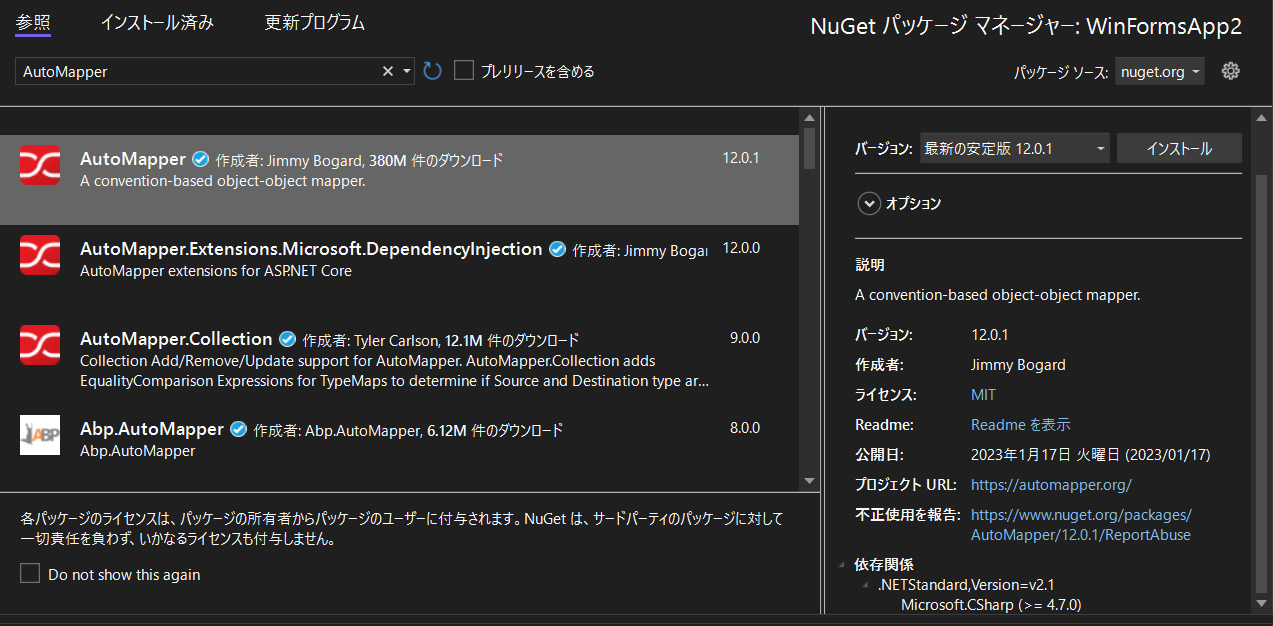Viewport: 1273px width, 626px height.
Task: Click the インストール button
Action: coord(1179,147)
